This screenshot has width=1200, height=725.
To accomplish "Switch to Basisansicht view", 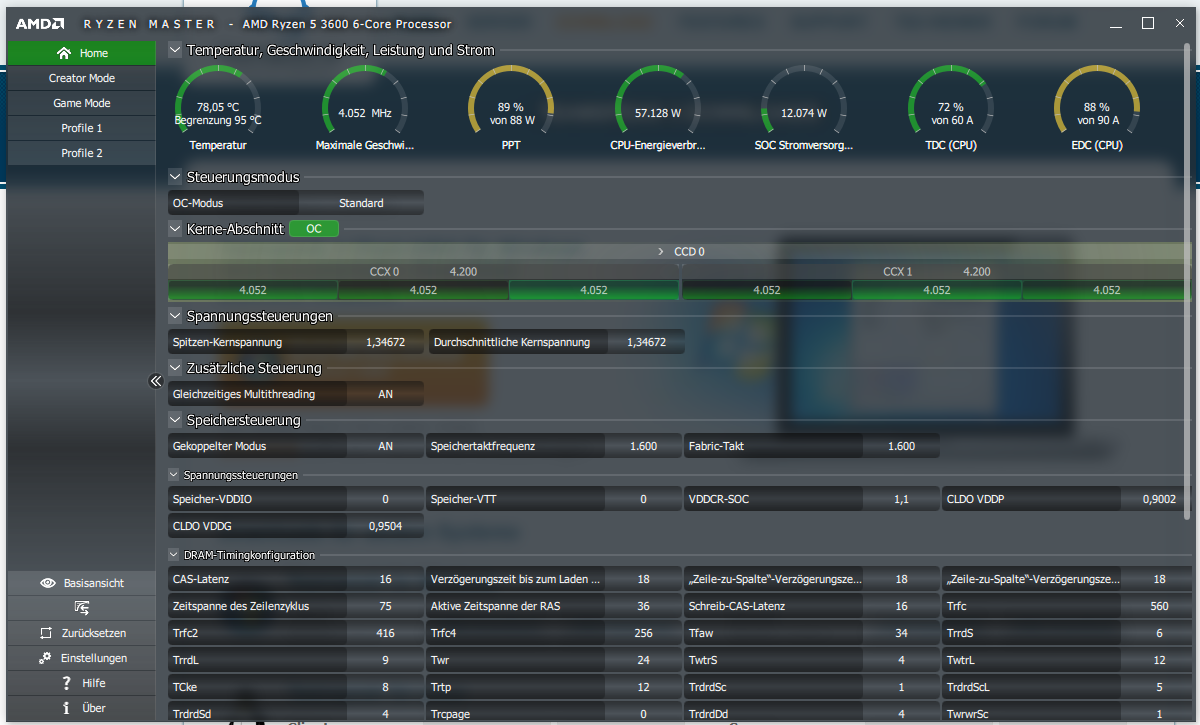I will [x=82, y=583].
